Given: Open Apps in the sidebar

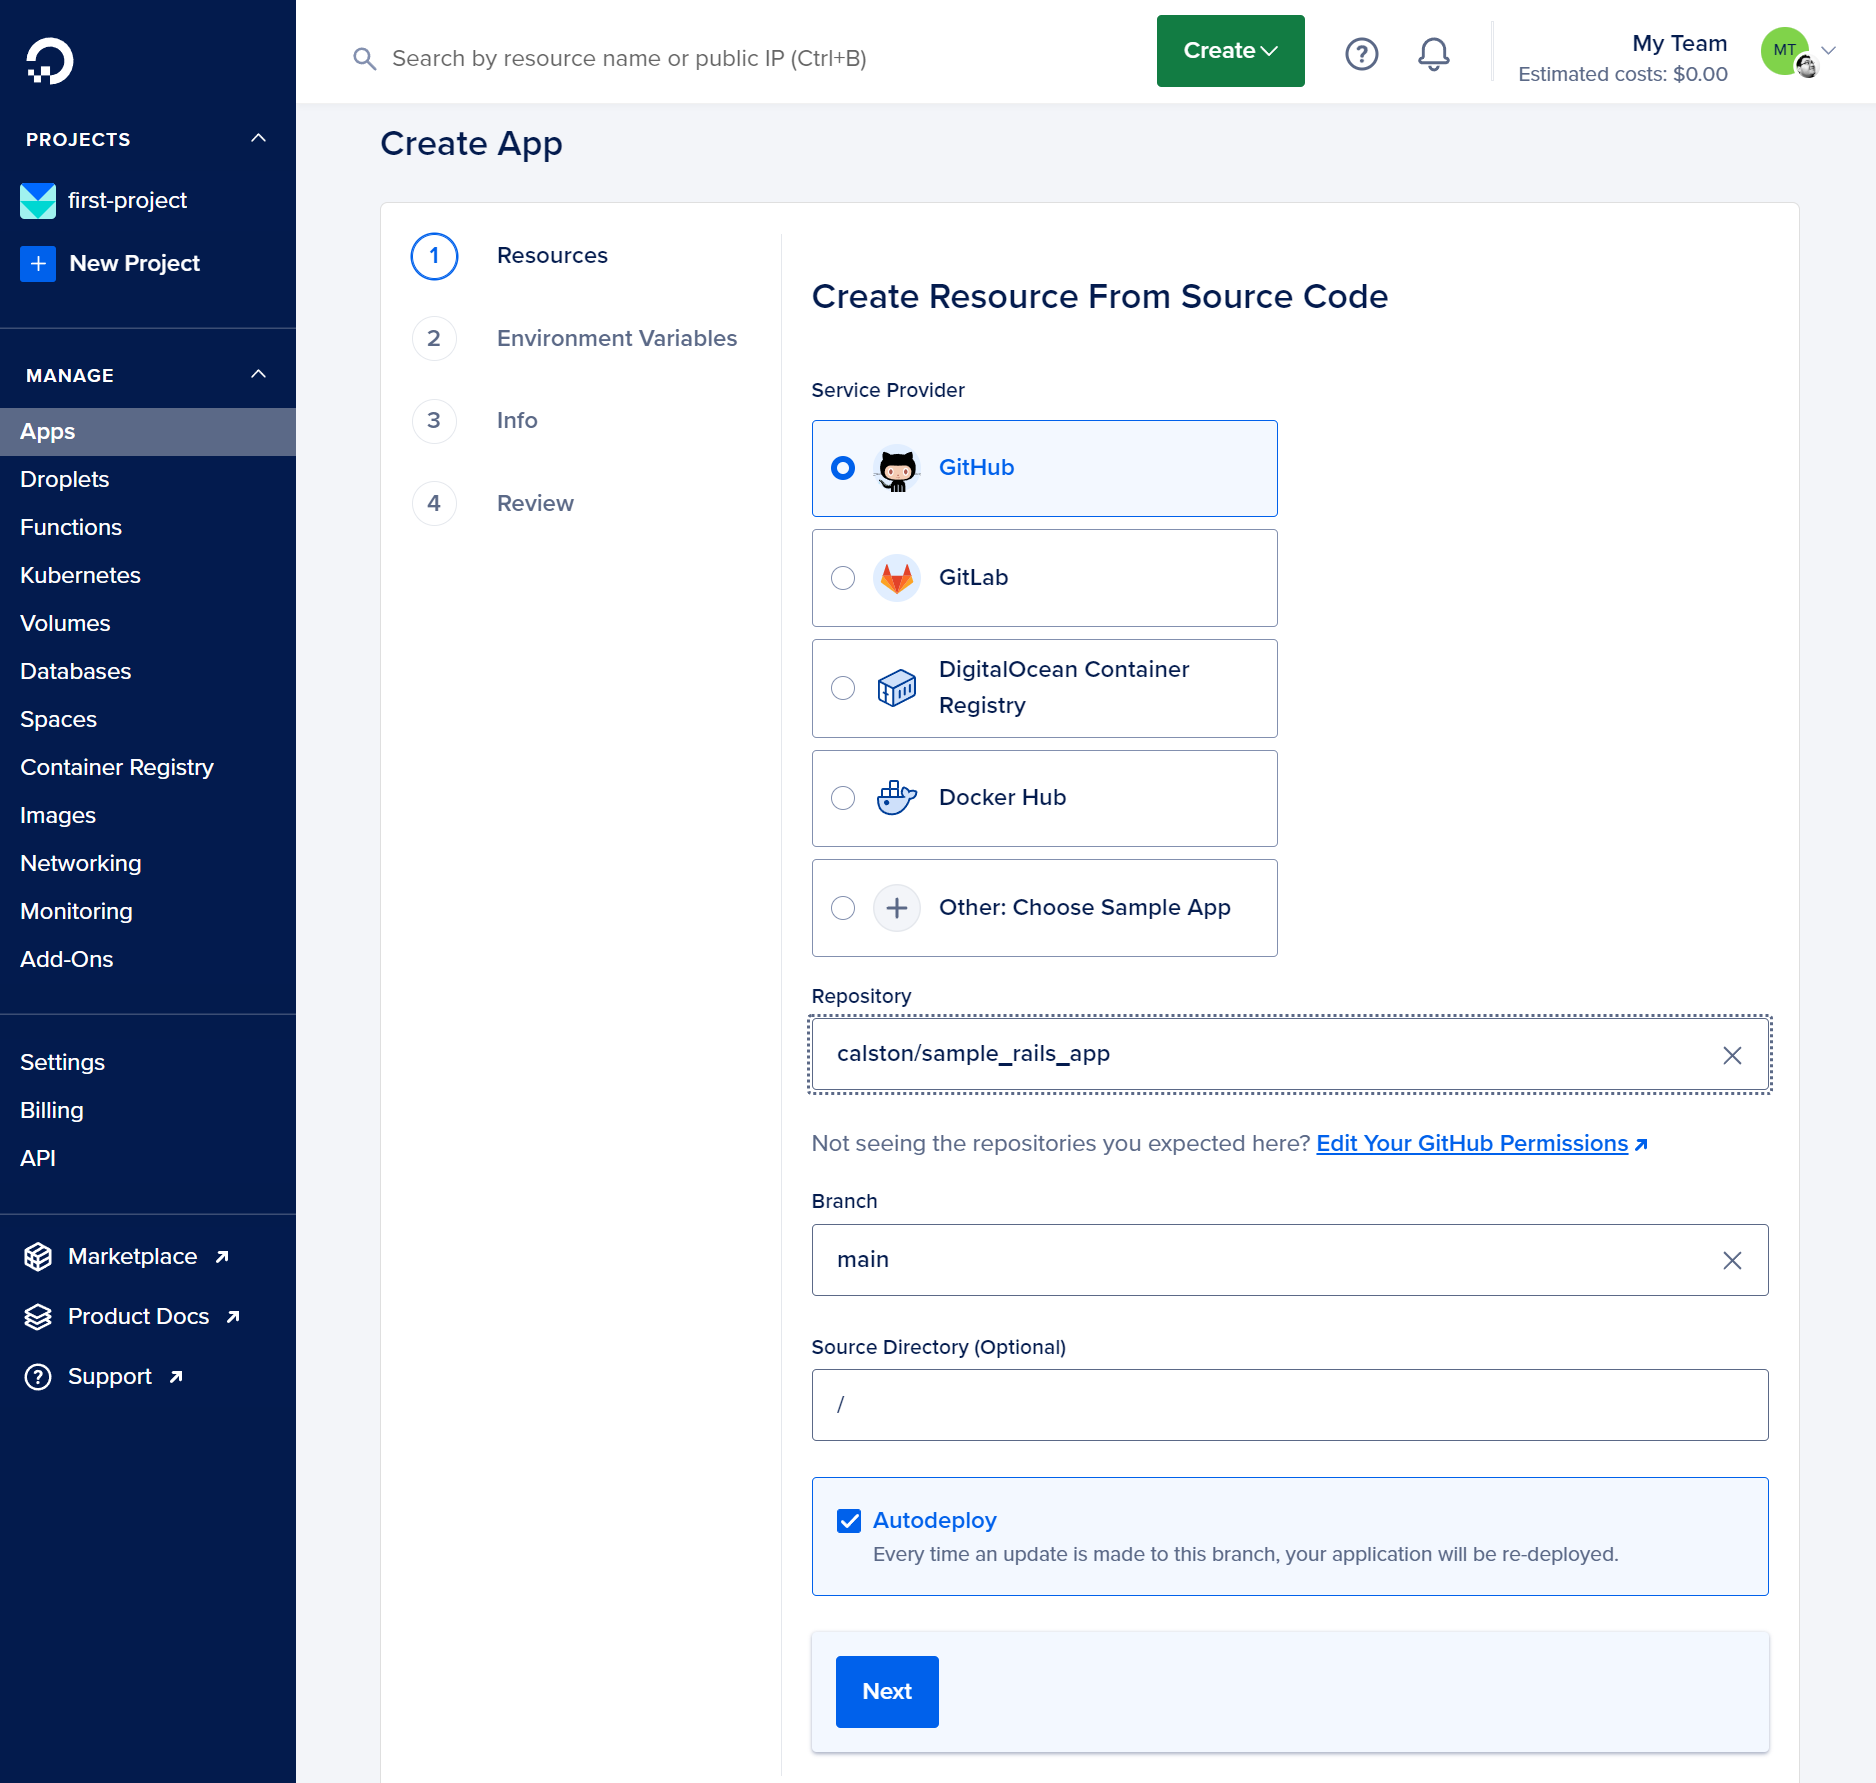Looking at the screenshot, I should [148, 432].
